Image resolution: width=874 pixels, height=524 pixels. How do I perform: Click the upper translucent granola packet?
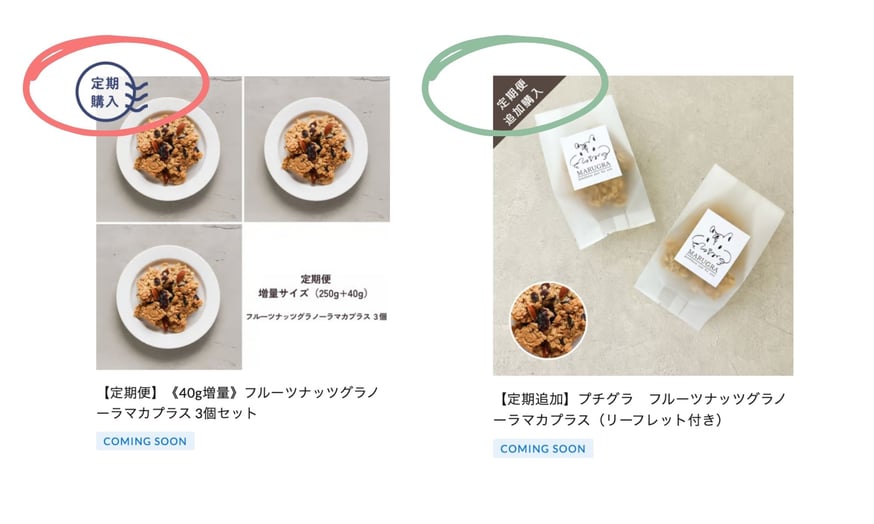tap(596, 172)
